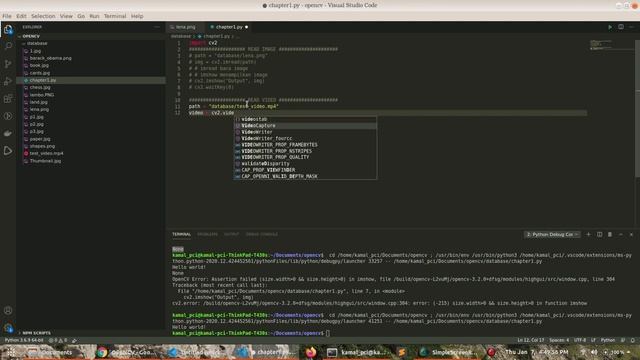Close the terminal panel
The height and width of the screenshot is (360, 640).
(631, 234)
